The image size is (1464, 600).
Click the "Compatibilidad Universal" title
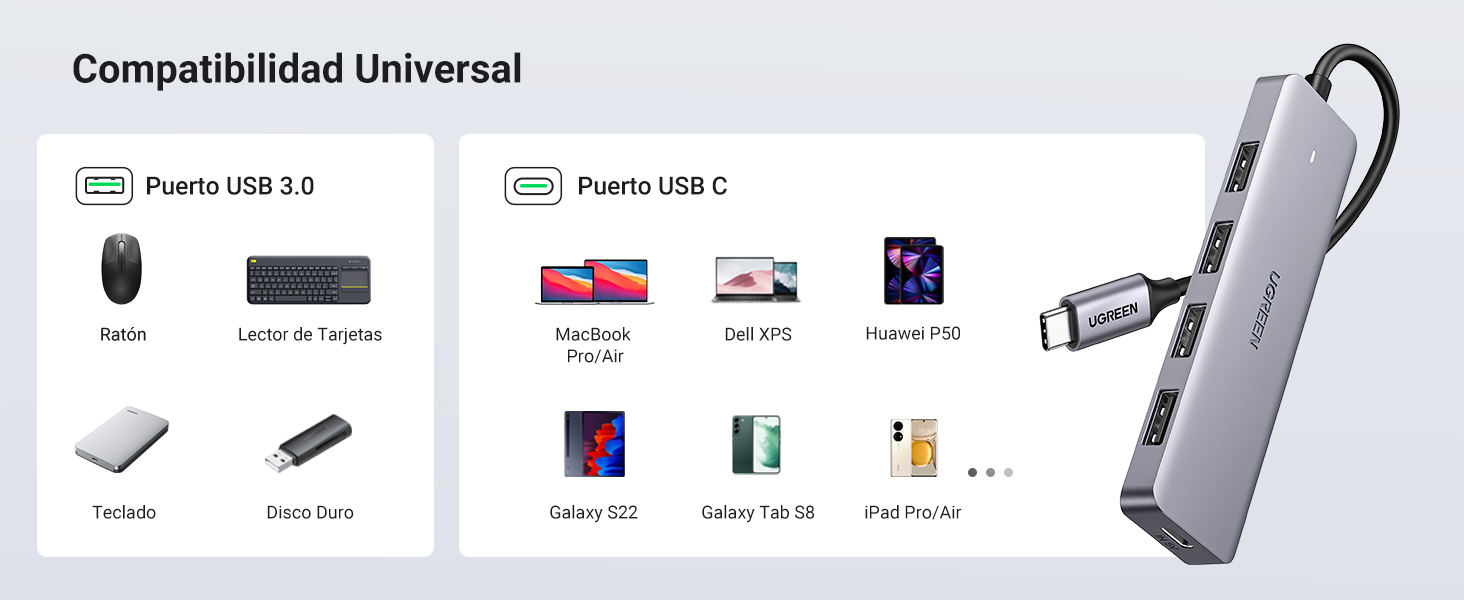coord(297,69)
